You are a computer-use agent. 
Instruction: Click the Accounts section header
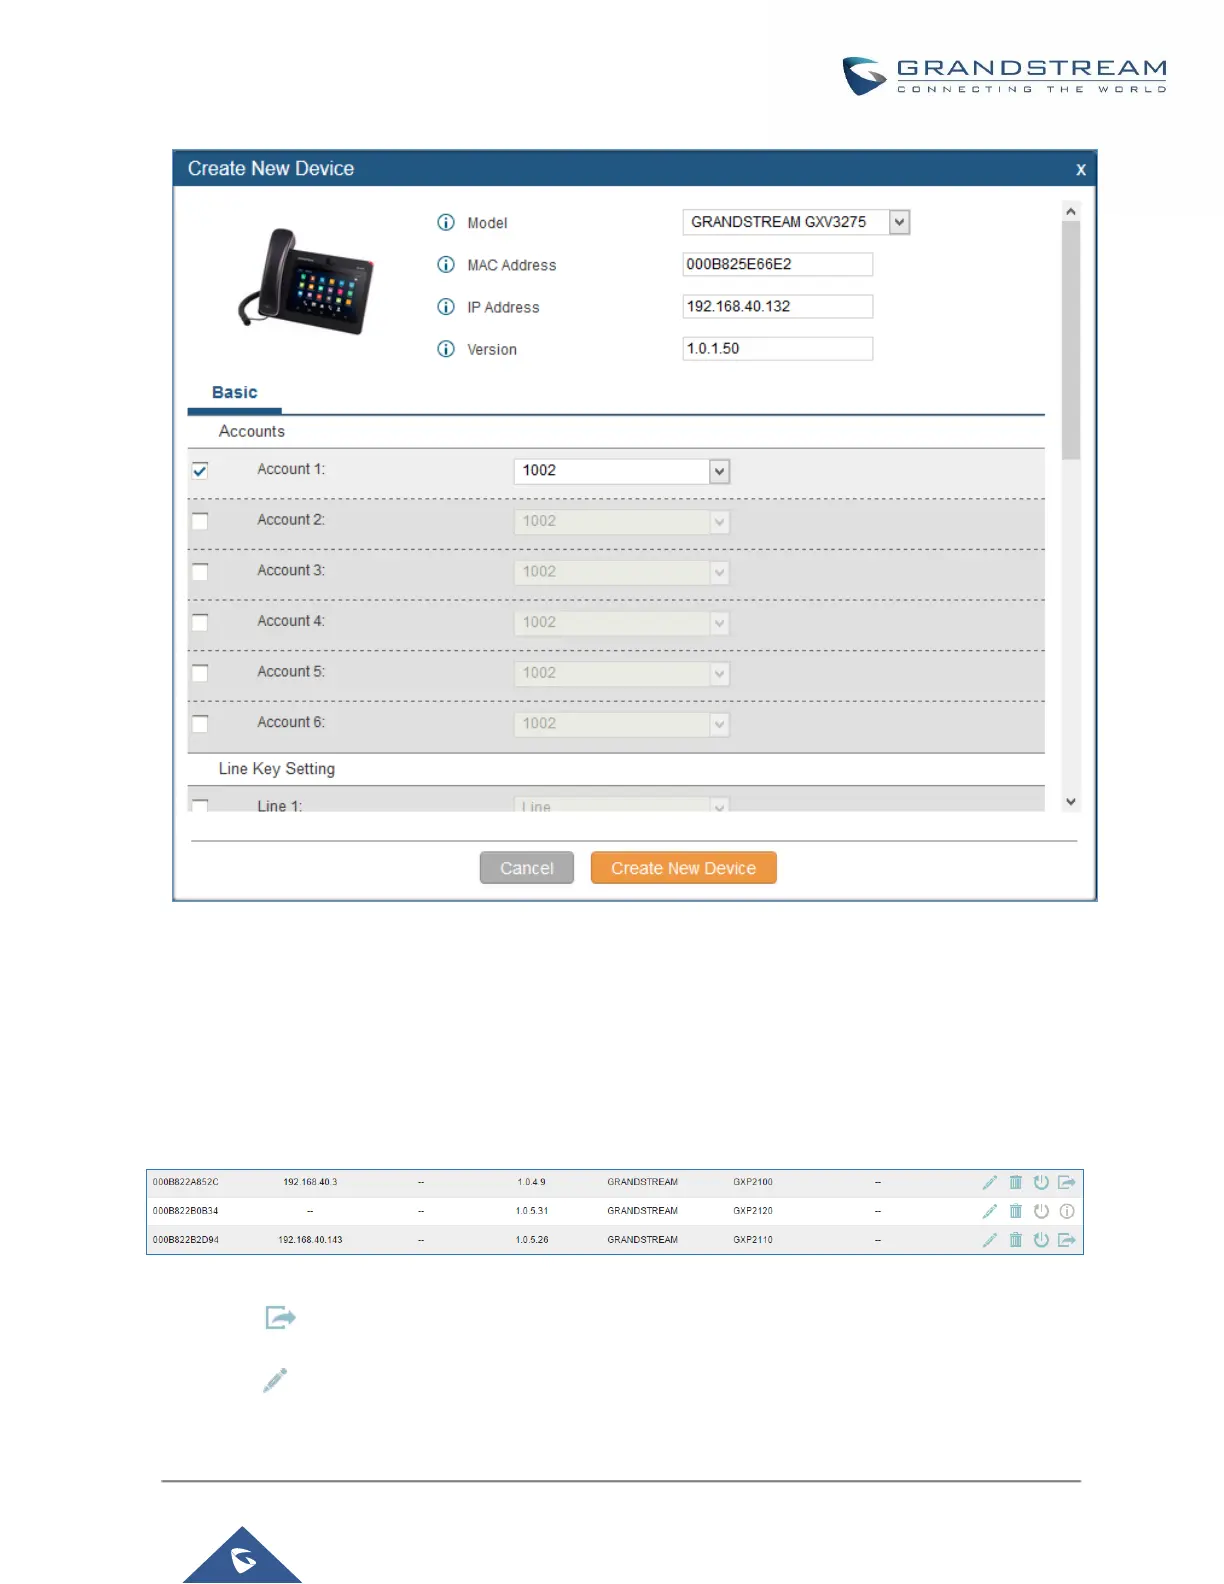(252, 431)
